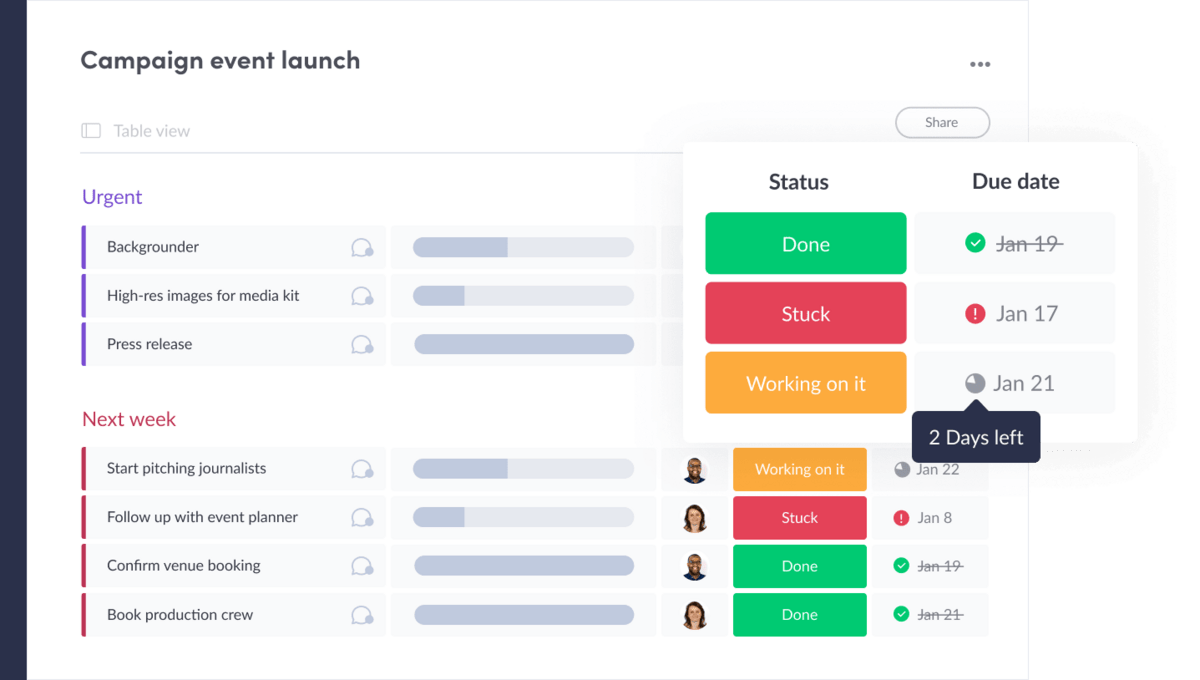Click the Table view layout icon
The image size is (1200, 680).
[91, 131]
